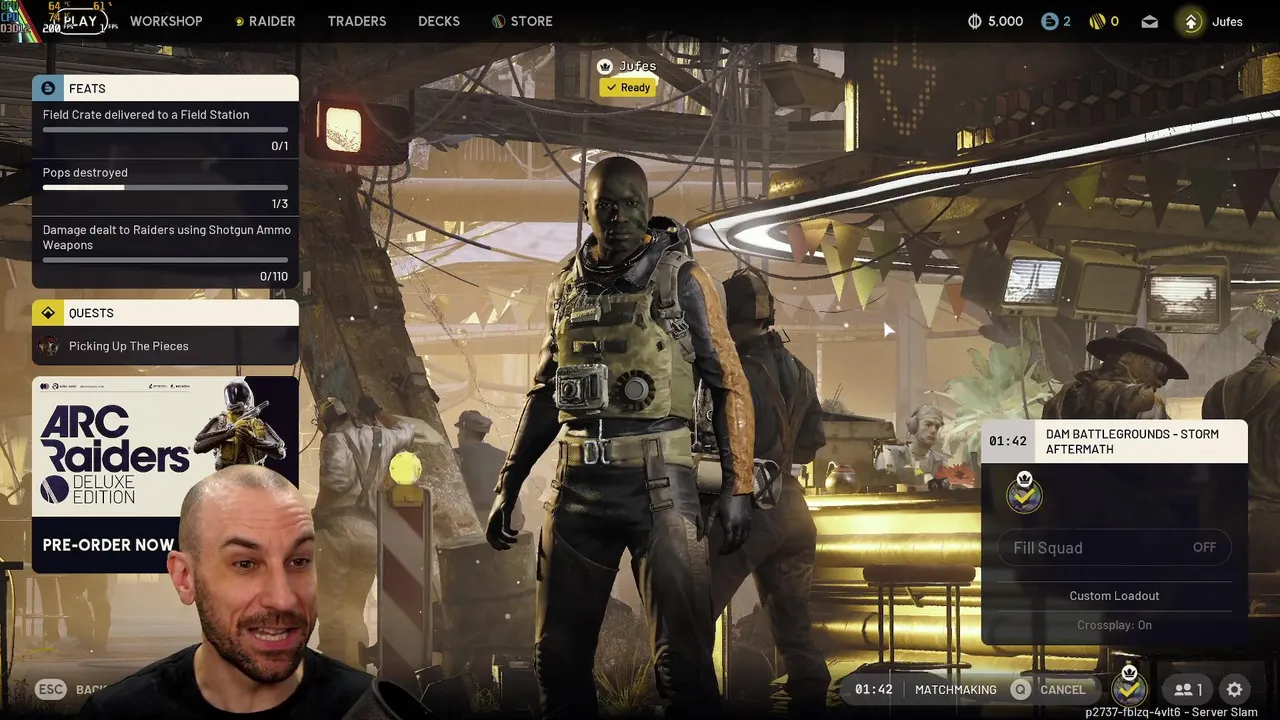The height and width of the screenshot is (720, 1280).
Task: Go to the TRADERS tab
Action: (x=357, y=21)
